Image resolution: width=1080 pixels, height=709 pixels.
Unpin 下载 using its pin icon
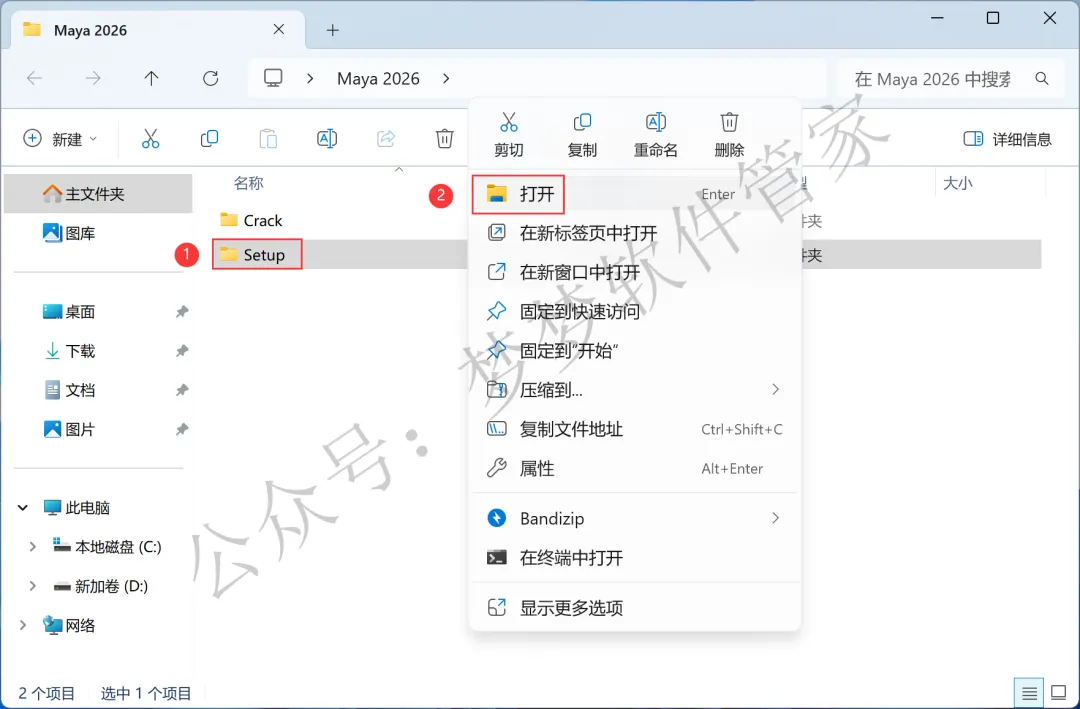click(x=181, y=351)
